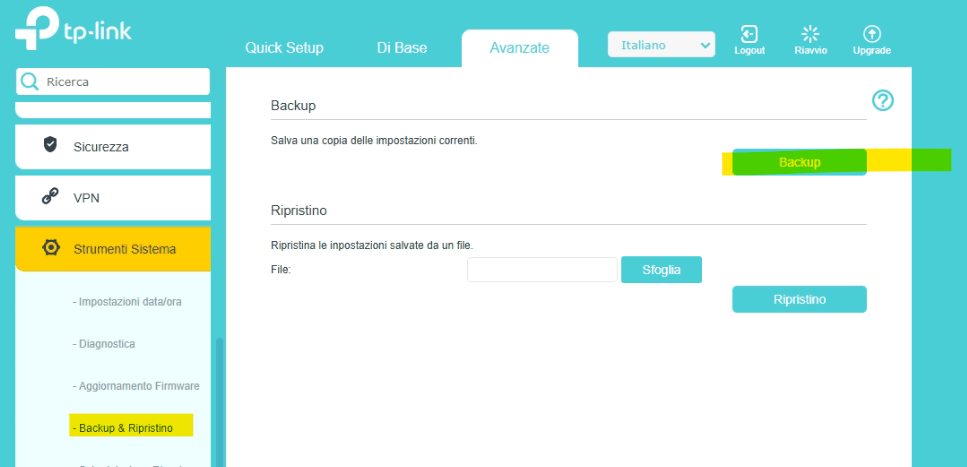Switch to the Di Base tab
The height and width of the screenshot is (467, 967).
pyautogui.click(x=402, y=48)
